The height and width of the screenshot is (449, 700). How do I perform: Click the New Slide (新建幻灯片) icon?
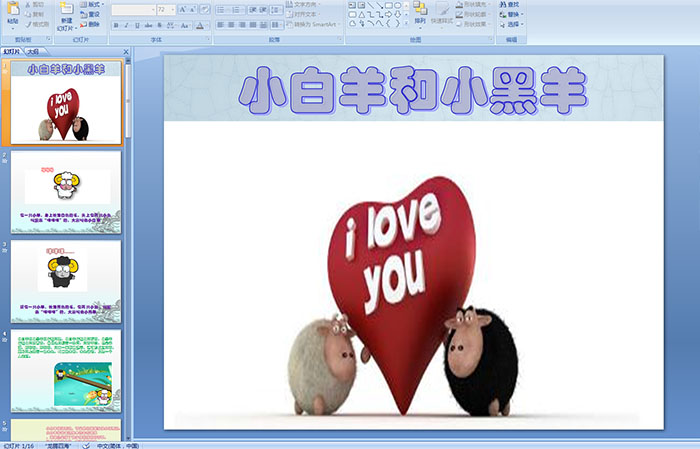(x=67, y=8)
